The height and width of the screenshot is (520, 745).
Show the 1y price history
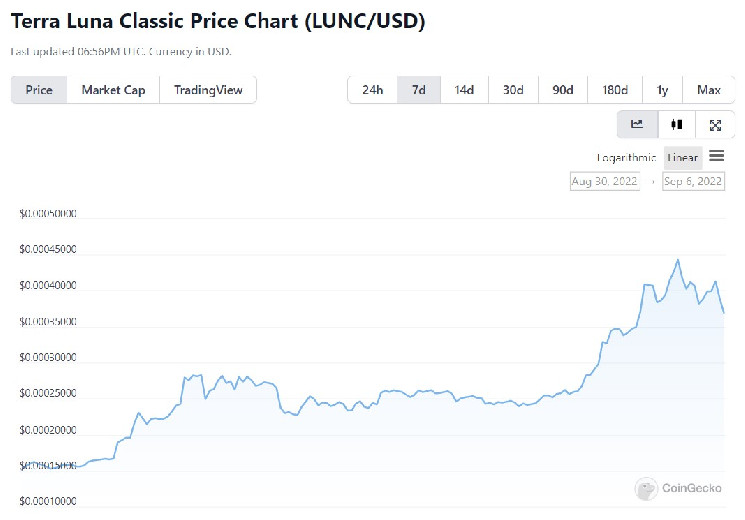662,90
